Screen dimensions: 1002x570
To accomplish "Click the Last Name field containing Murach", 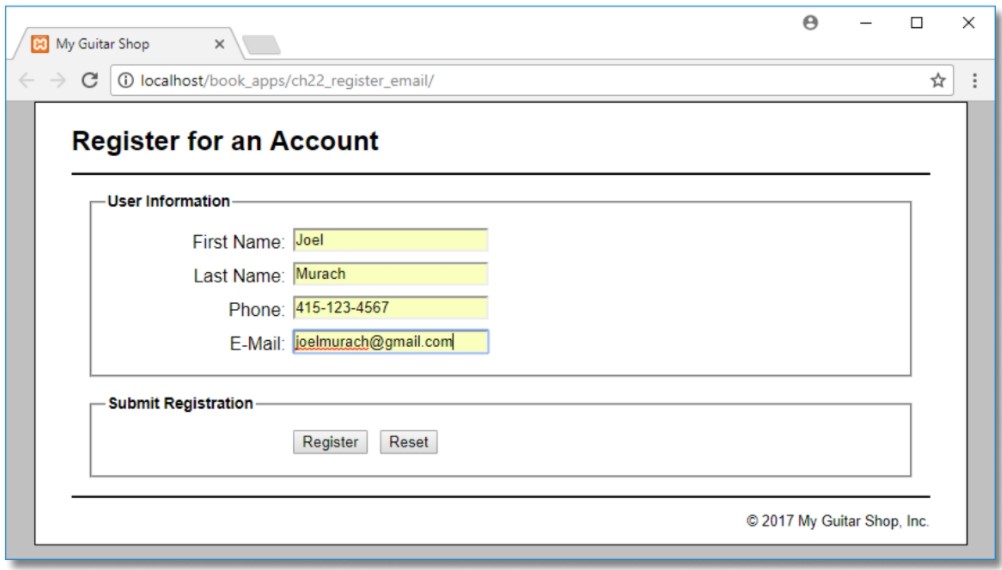I will coord(390,274).
